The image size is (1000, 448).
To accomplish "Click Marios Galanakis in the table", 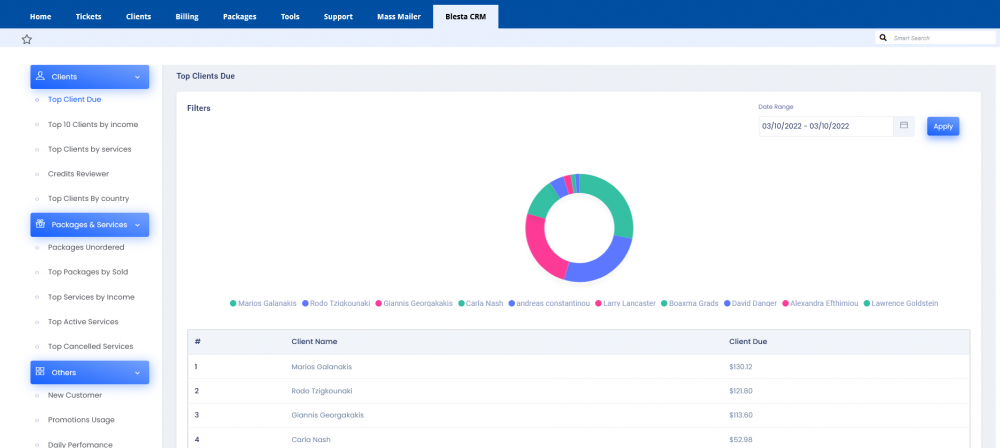I will click(321, 367).
